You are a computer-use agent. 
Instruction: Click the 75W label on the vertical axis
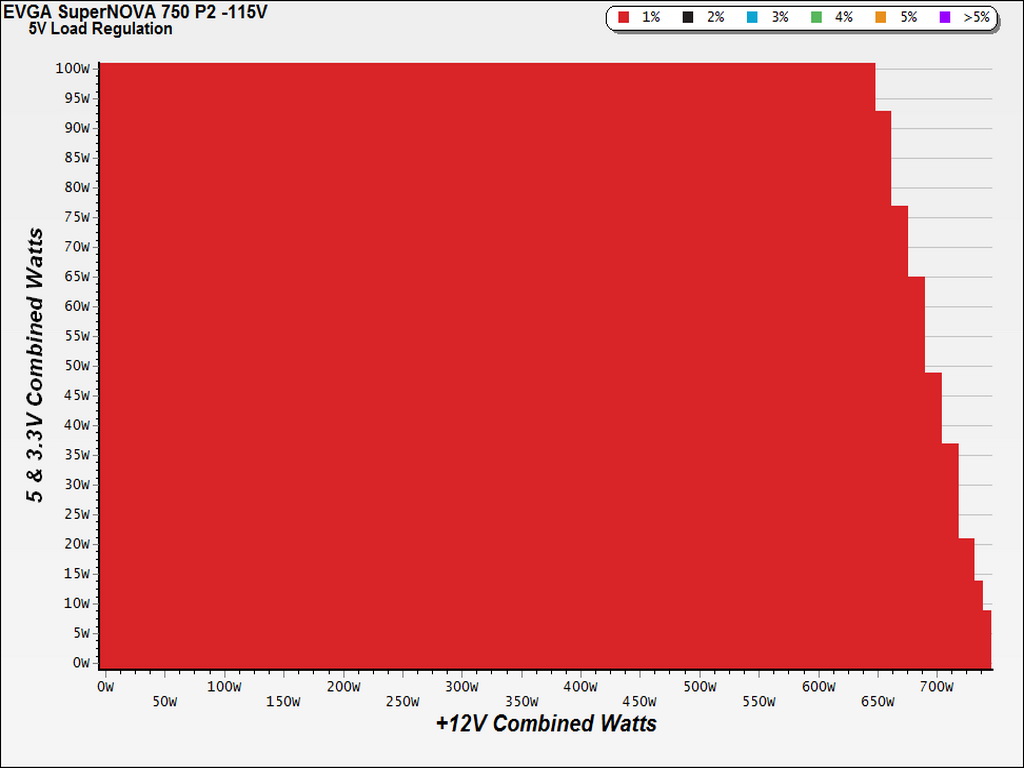pos(76,217)
